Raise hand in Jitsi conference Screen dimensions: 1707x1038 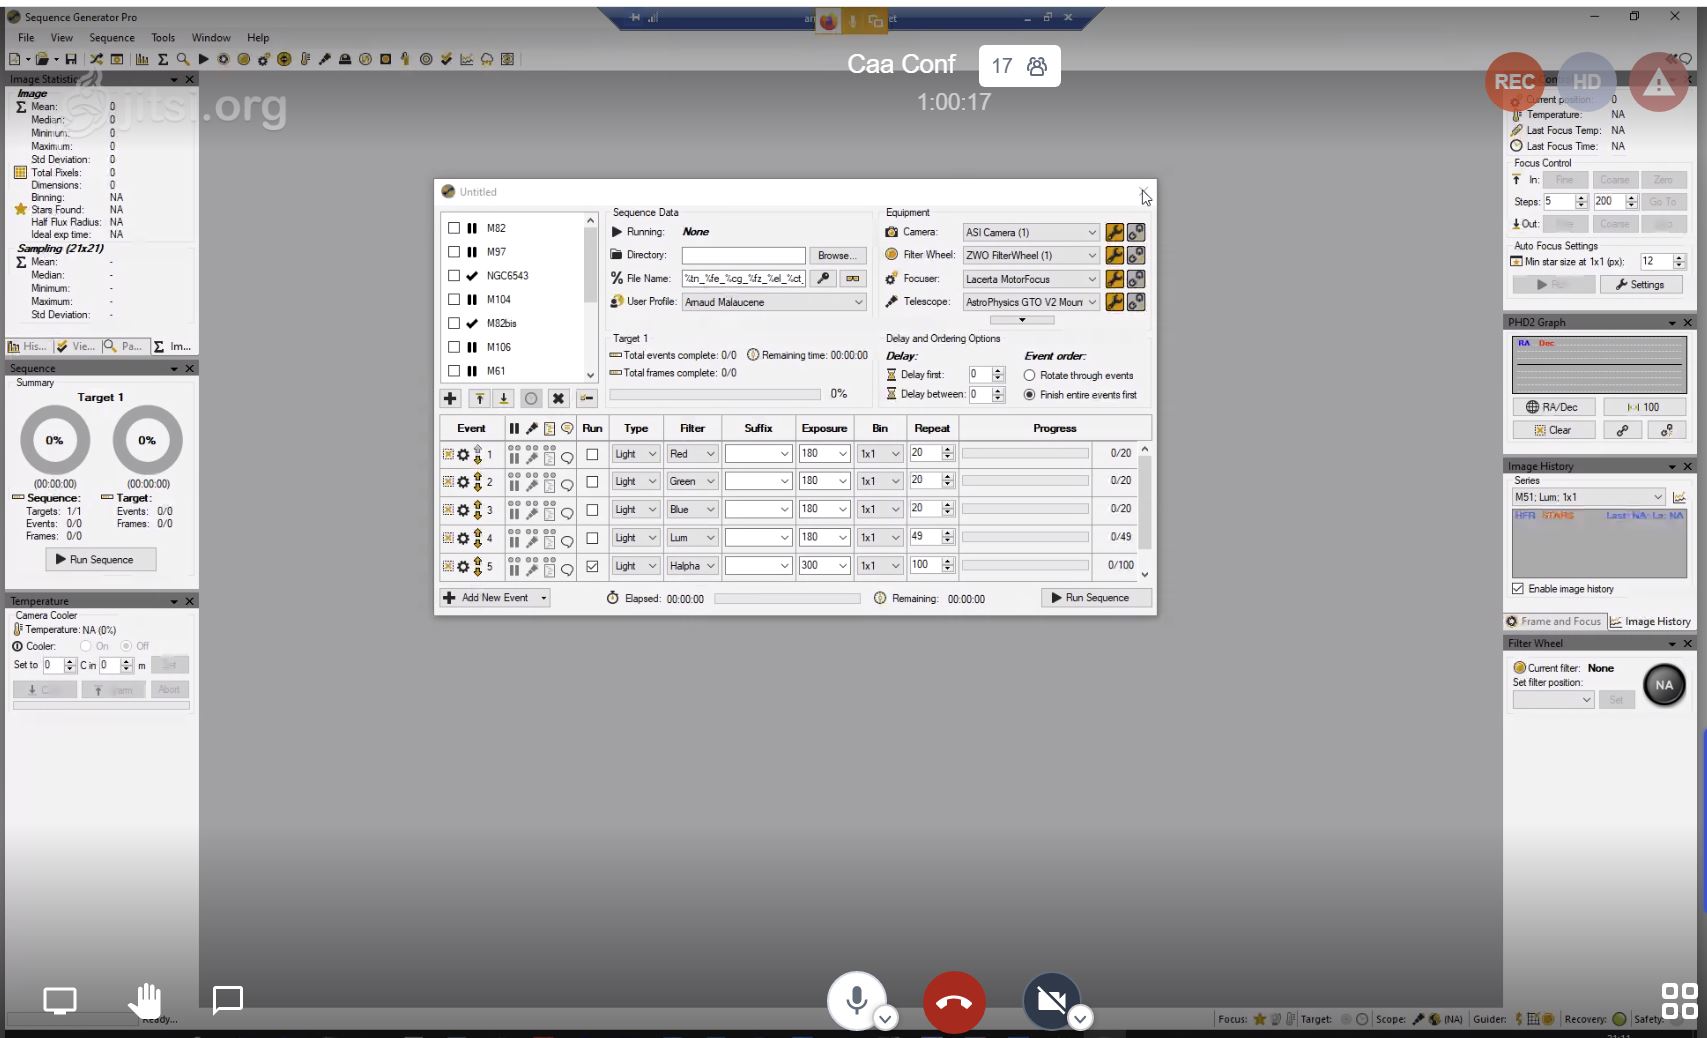[x=145, y=1000]
